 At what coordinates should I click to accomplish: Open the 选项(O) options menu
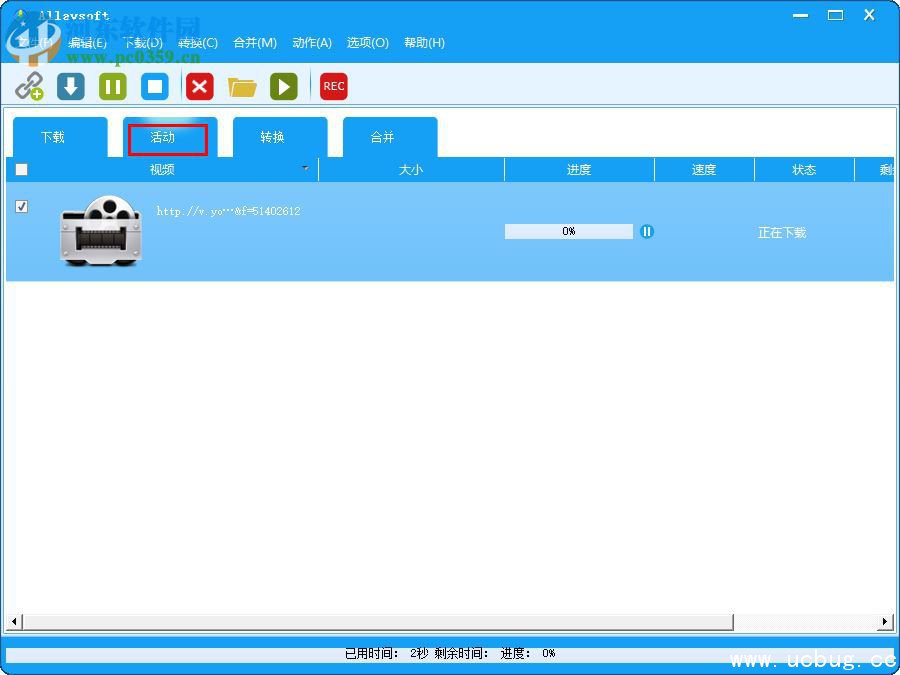(x=367, y=43)
